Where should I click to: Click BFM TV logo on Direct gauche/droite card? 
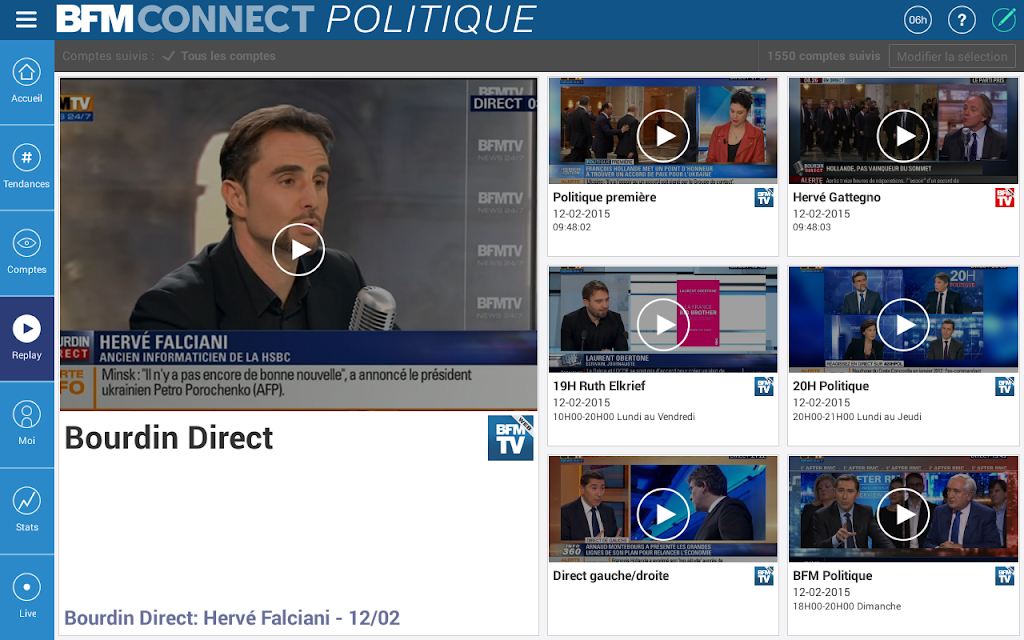pyautogui.click(x=764, y=575)
